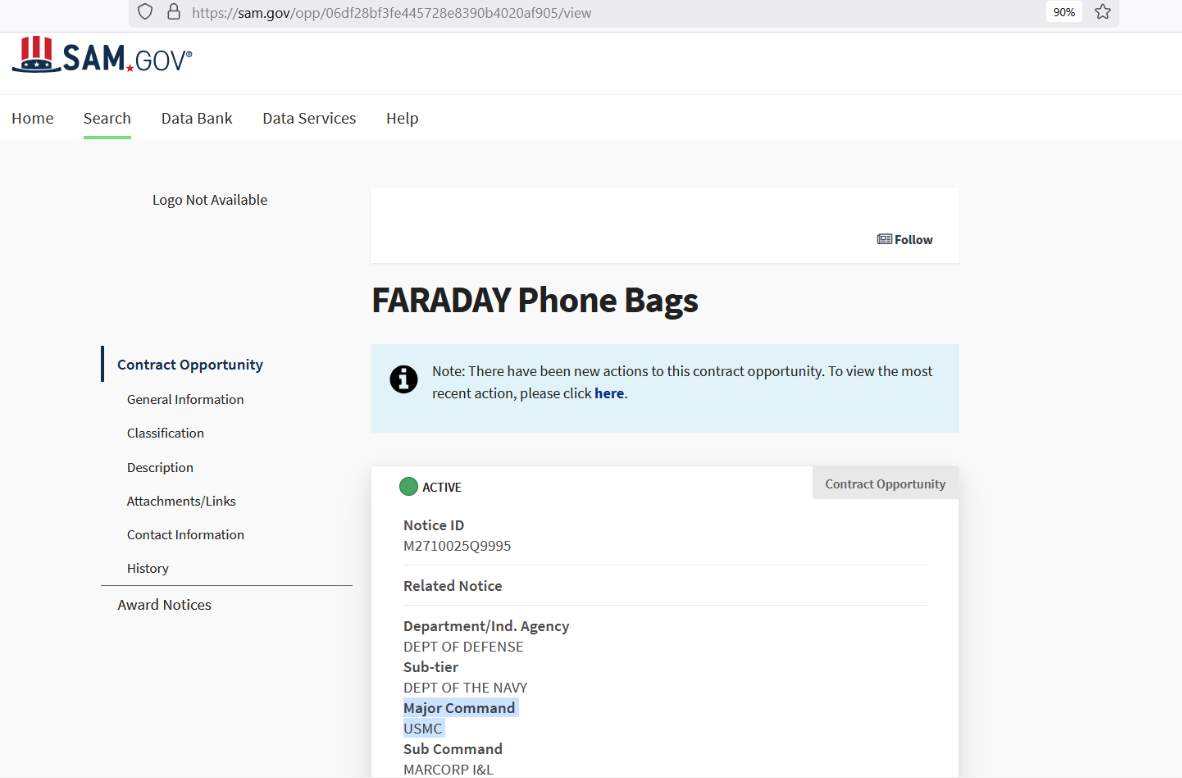Jump to Description section
The width and height of the screenshot is (1182, 778).
click(161, 467)
